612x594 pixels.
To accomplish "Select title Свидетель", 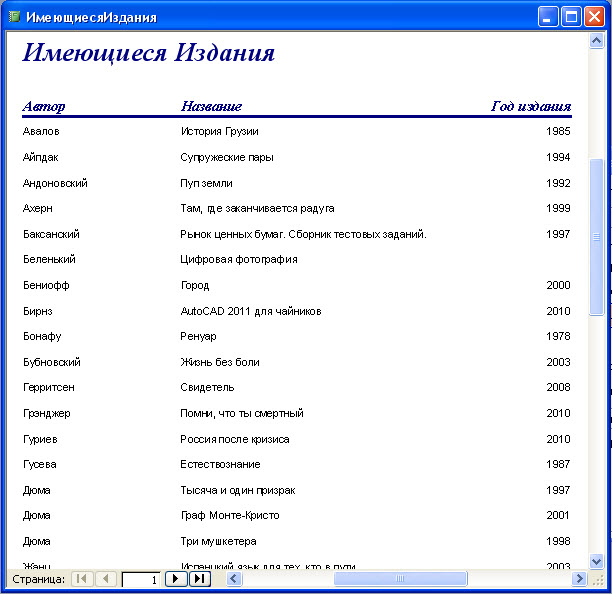I will 207,387.
